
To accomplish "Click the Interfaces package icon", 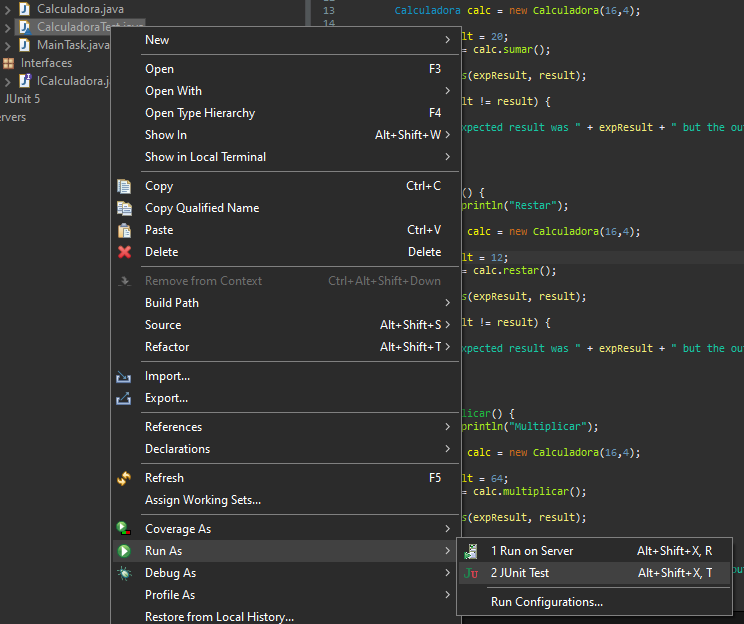I will (x=9, y=63).
